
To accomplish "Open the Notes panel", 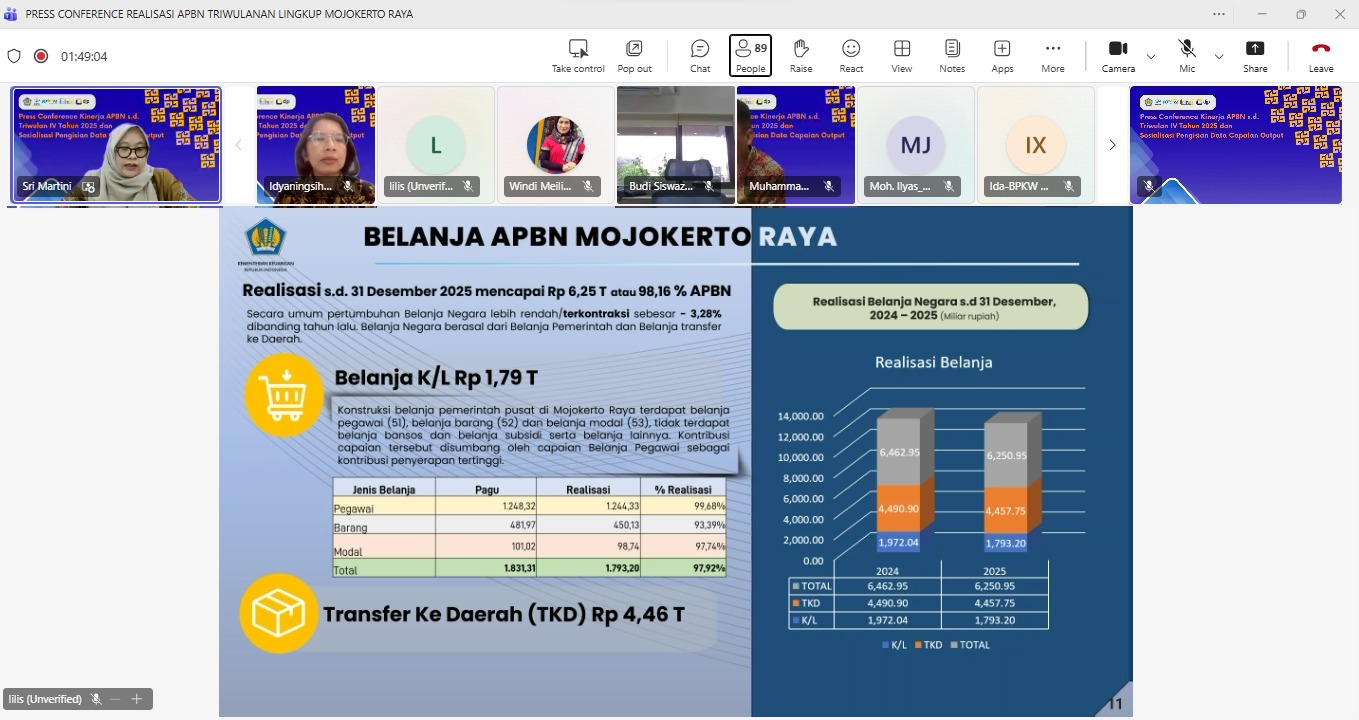I will 952,55.
